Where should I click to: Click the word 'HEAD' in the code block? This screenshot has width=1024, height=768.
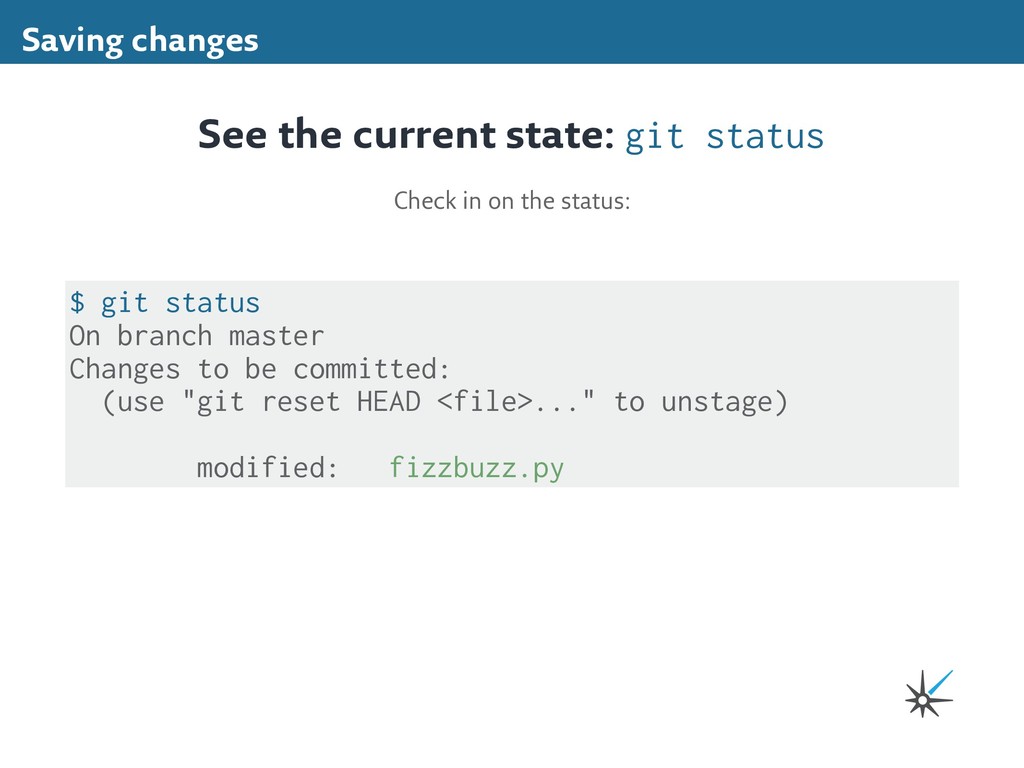[389, 401]
